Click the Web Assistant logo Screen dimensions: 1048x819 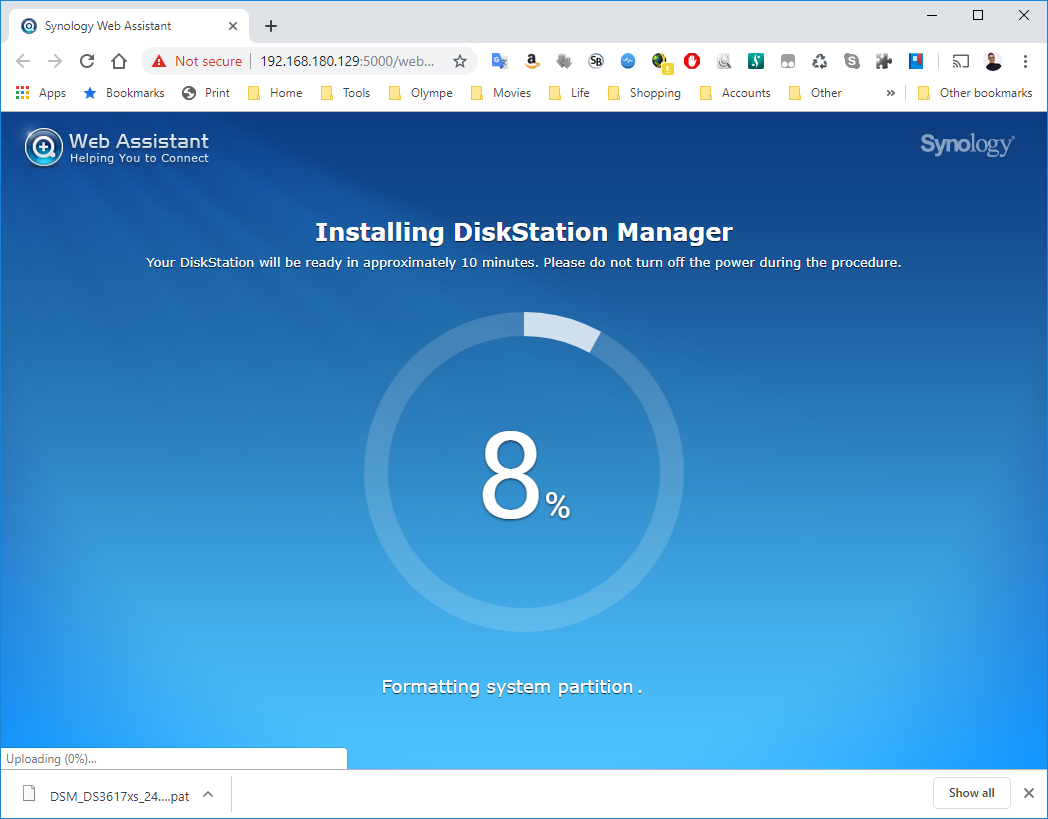[117, 147]
